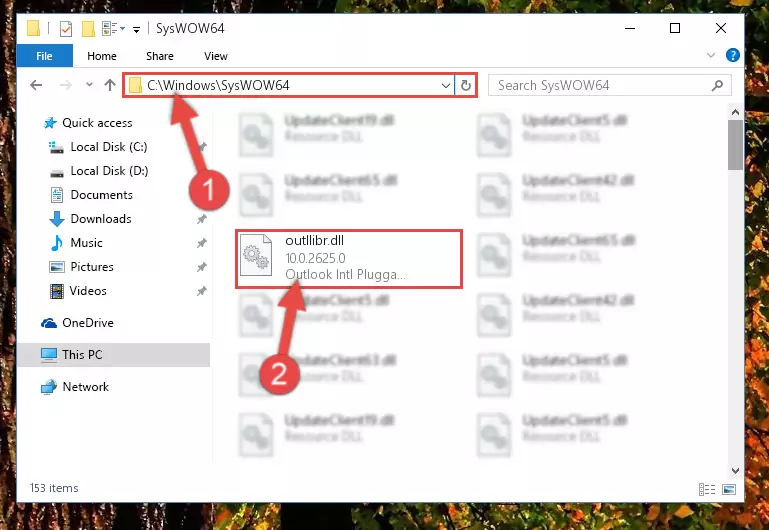
Task: Click the Search SysWOW64 box
Action: [x=610, y=85]
